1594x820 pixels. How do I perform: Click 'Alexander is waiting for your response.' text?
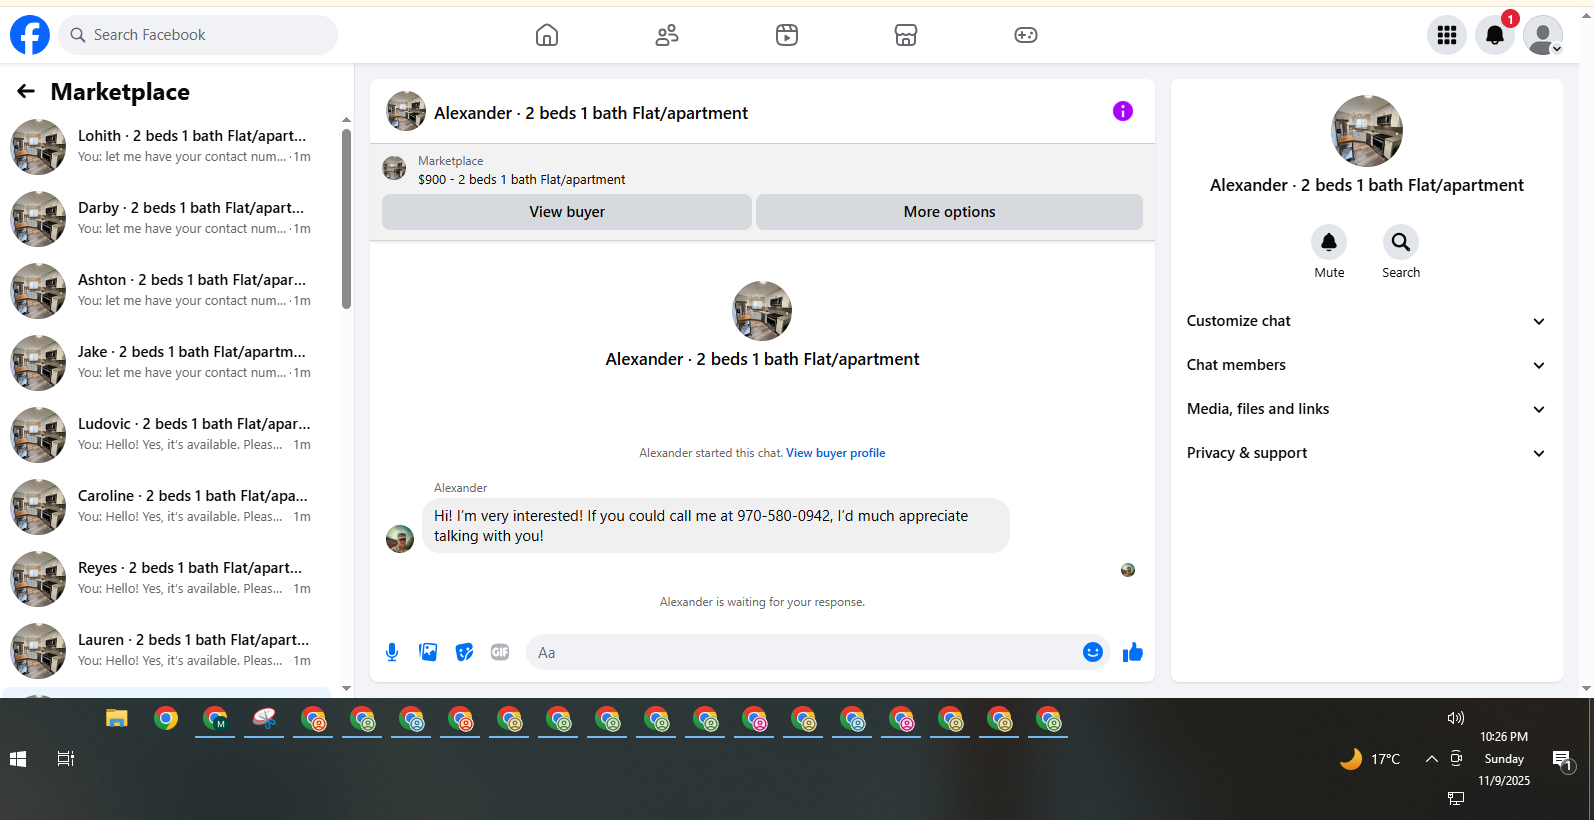point(762,602)
